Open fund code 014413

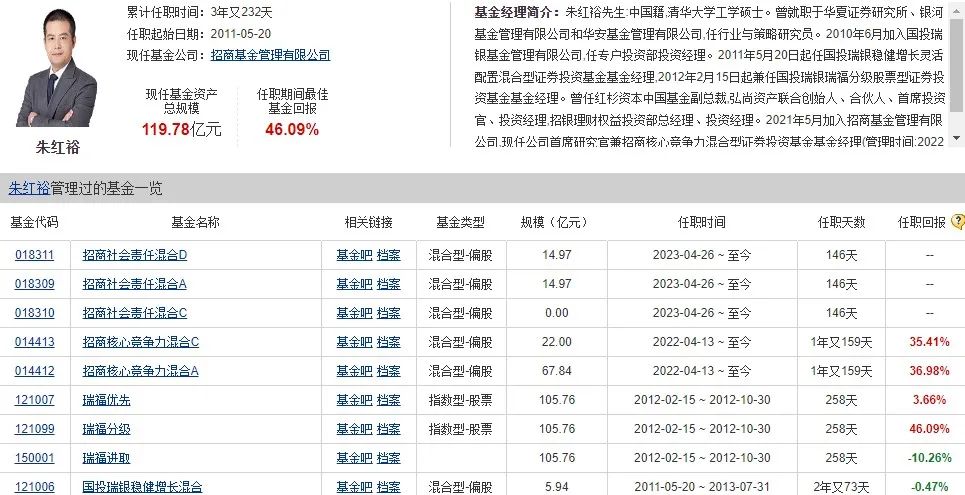[x=35, y=342]
